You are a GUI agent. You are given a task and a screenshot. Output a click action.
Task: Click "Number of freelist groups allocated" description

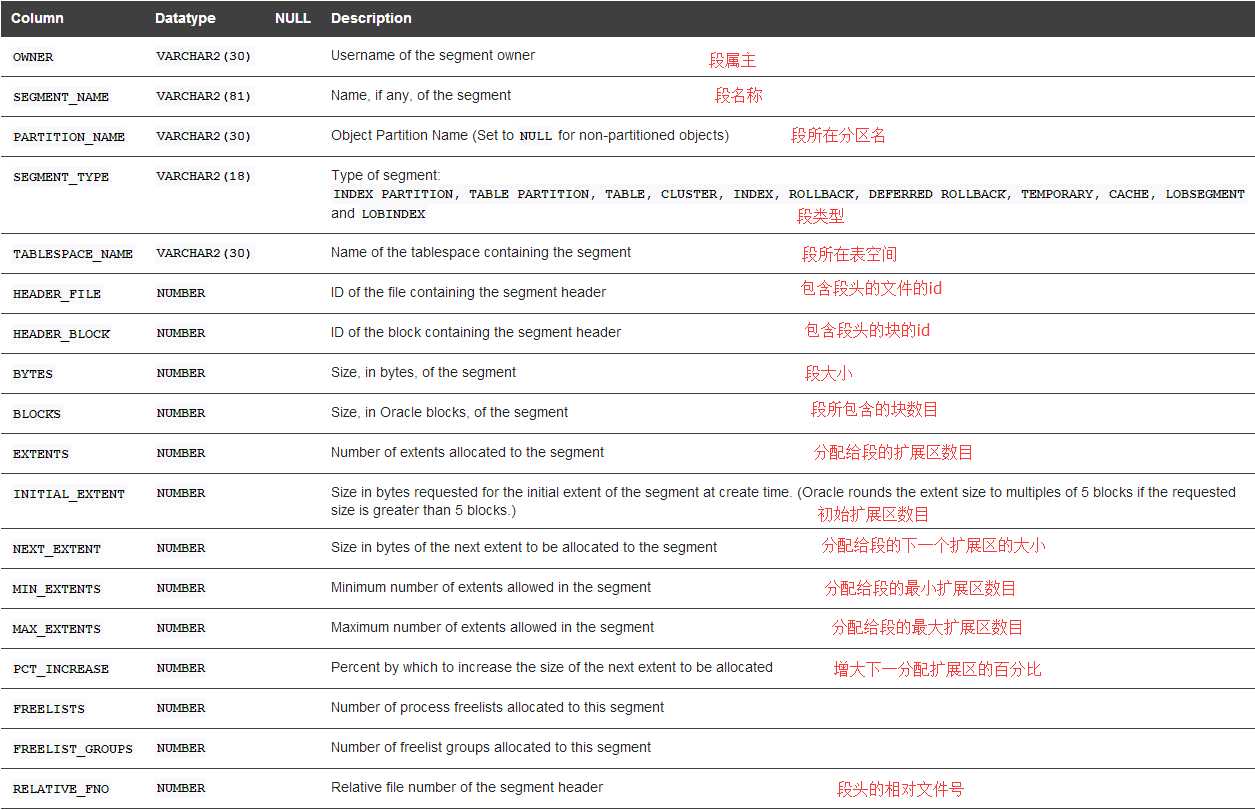tap(491, 747)
